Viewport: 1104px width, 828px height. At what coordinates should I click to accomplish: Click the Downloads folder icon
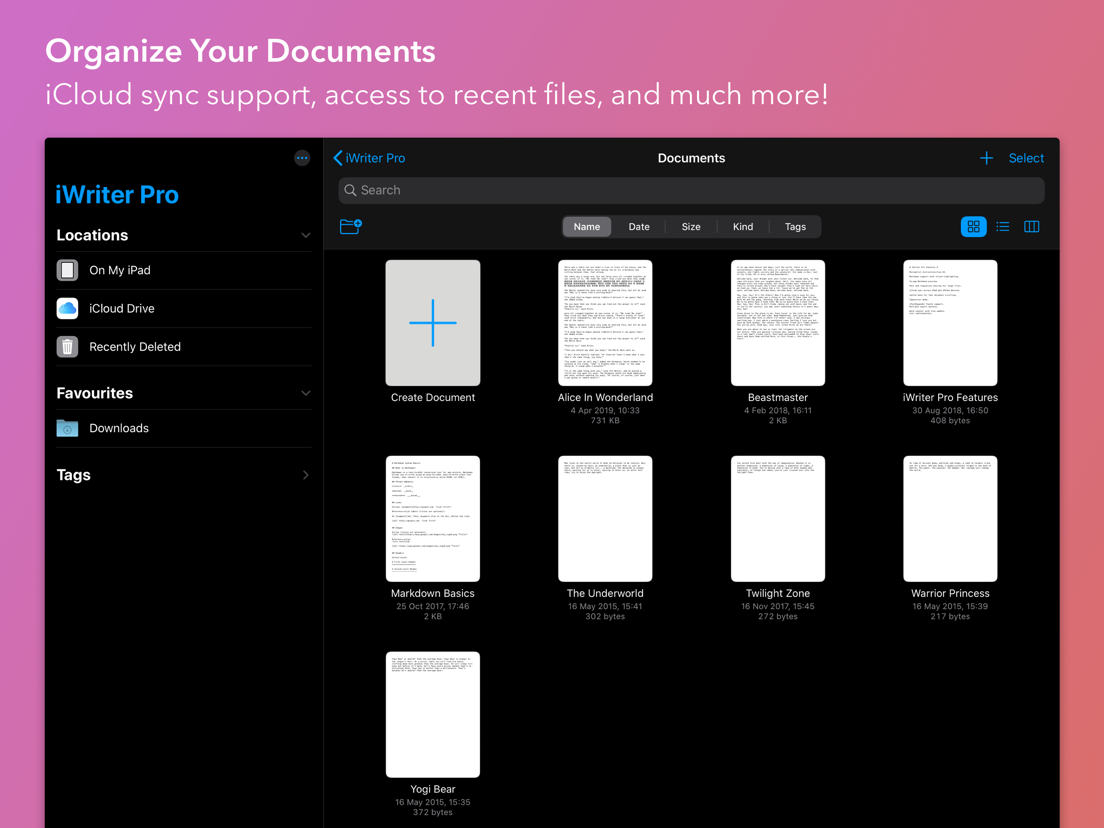tap(68, 428)
